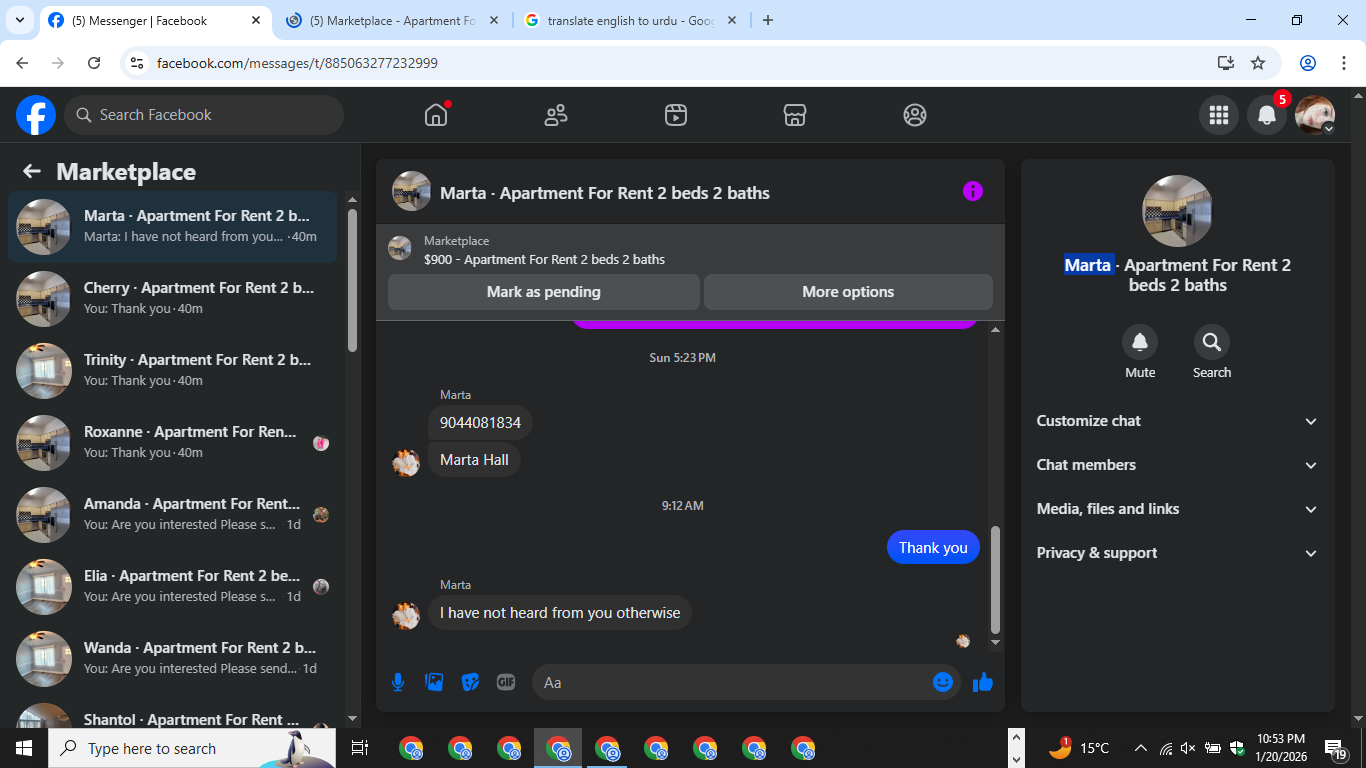1366x768 pixels.
Task: Click the Thank you message bubble
Action: coord(933,547)
